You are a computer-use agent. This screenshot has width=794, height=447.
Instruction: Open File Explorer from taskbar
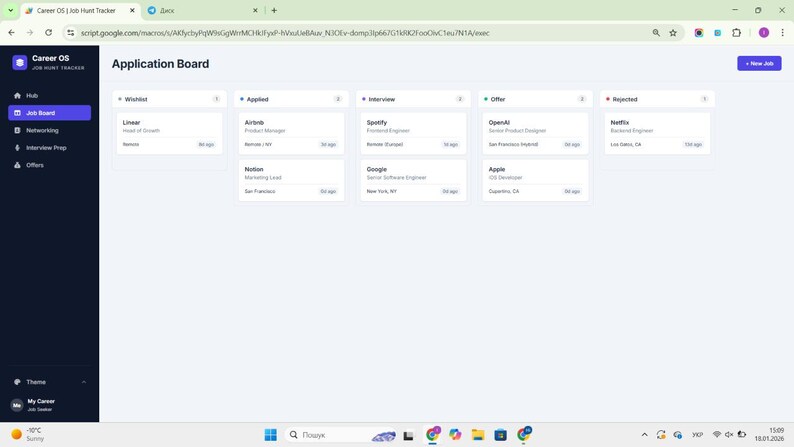click(478, 435)
